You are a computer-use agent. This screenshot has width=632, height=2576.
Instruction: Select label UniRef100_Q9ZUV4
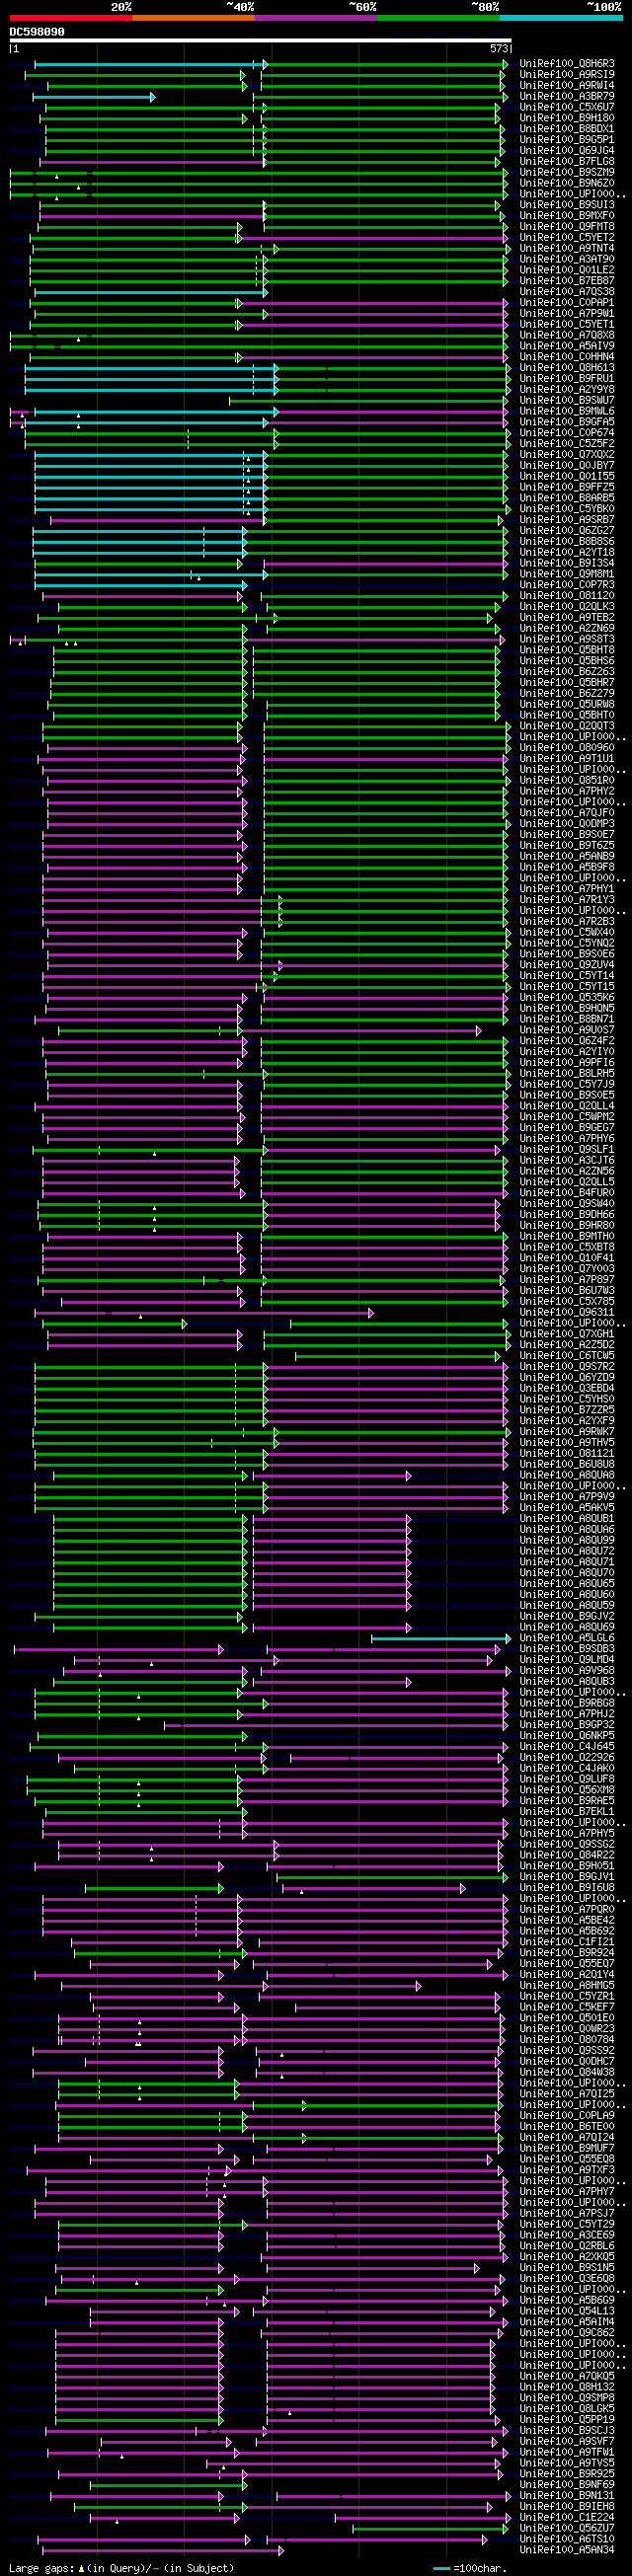[x=567, y=965]
